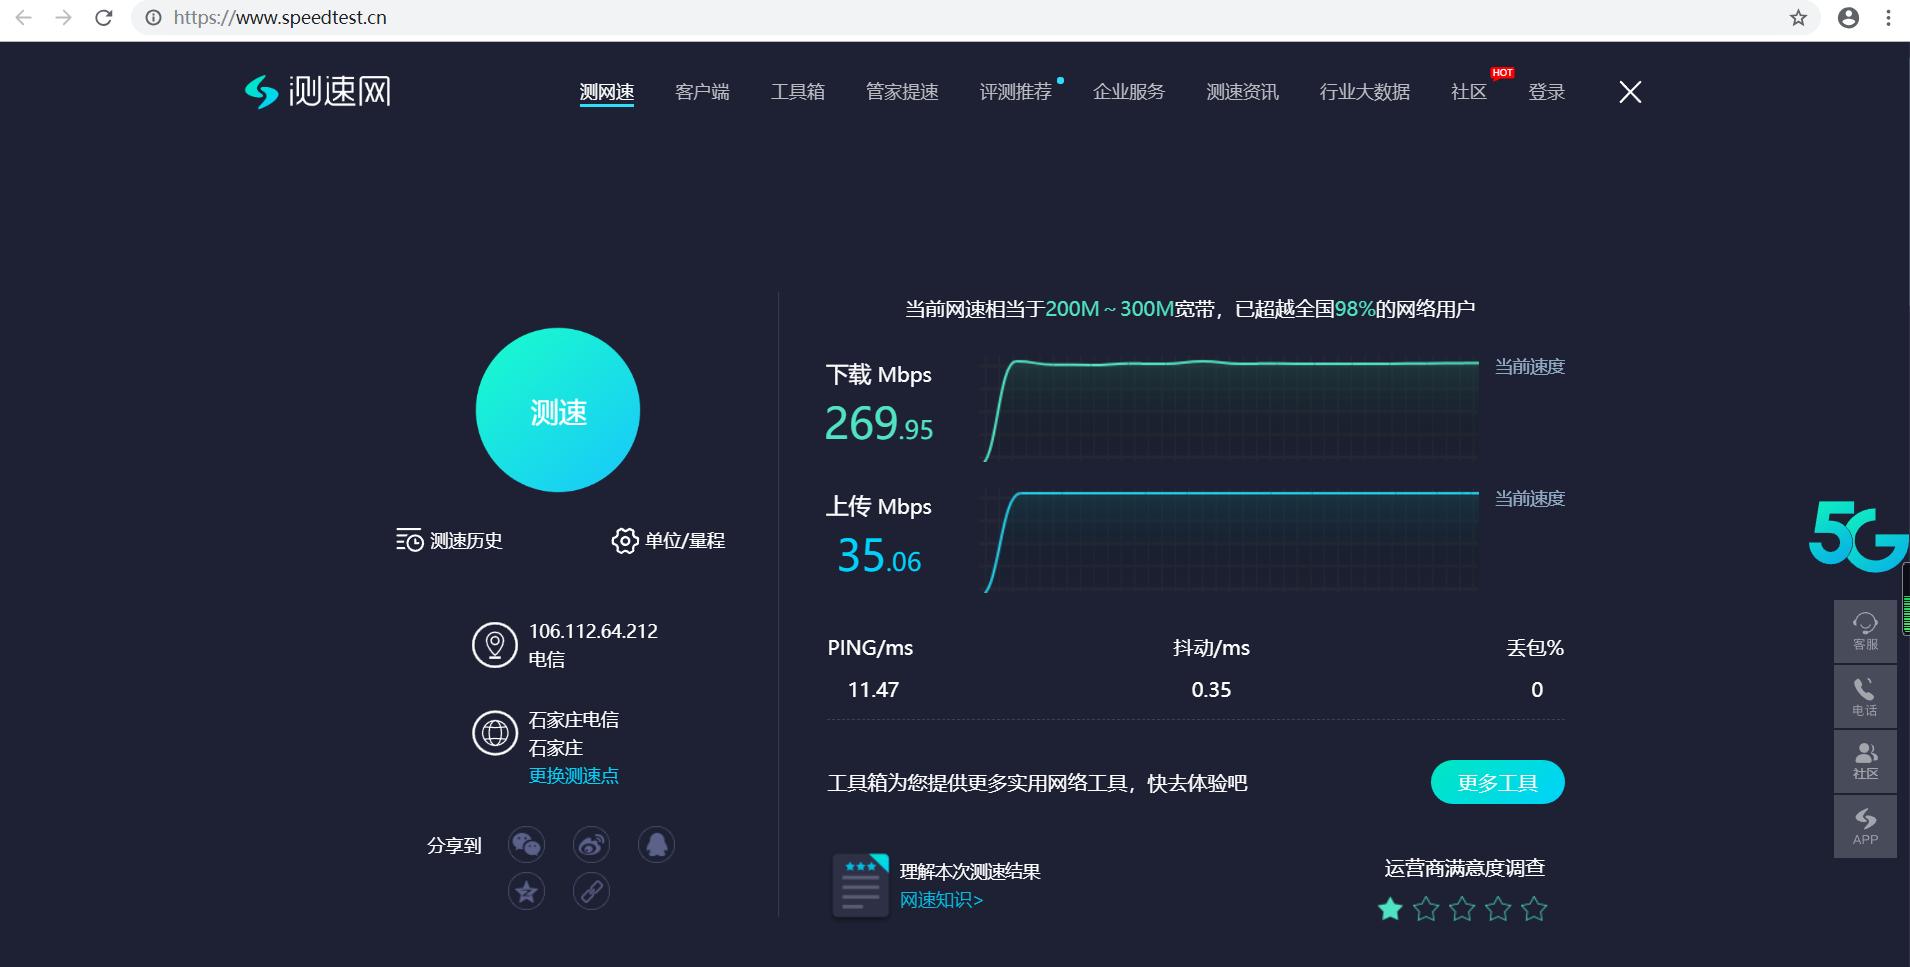This screenshot has width=1910, height=967.
Task: Switch to 测网速 tab
Action: click(607, 91)
